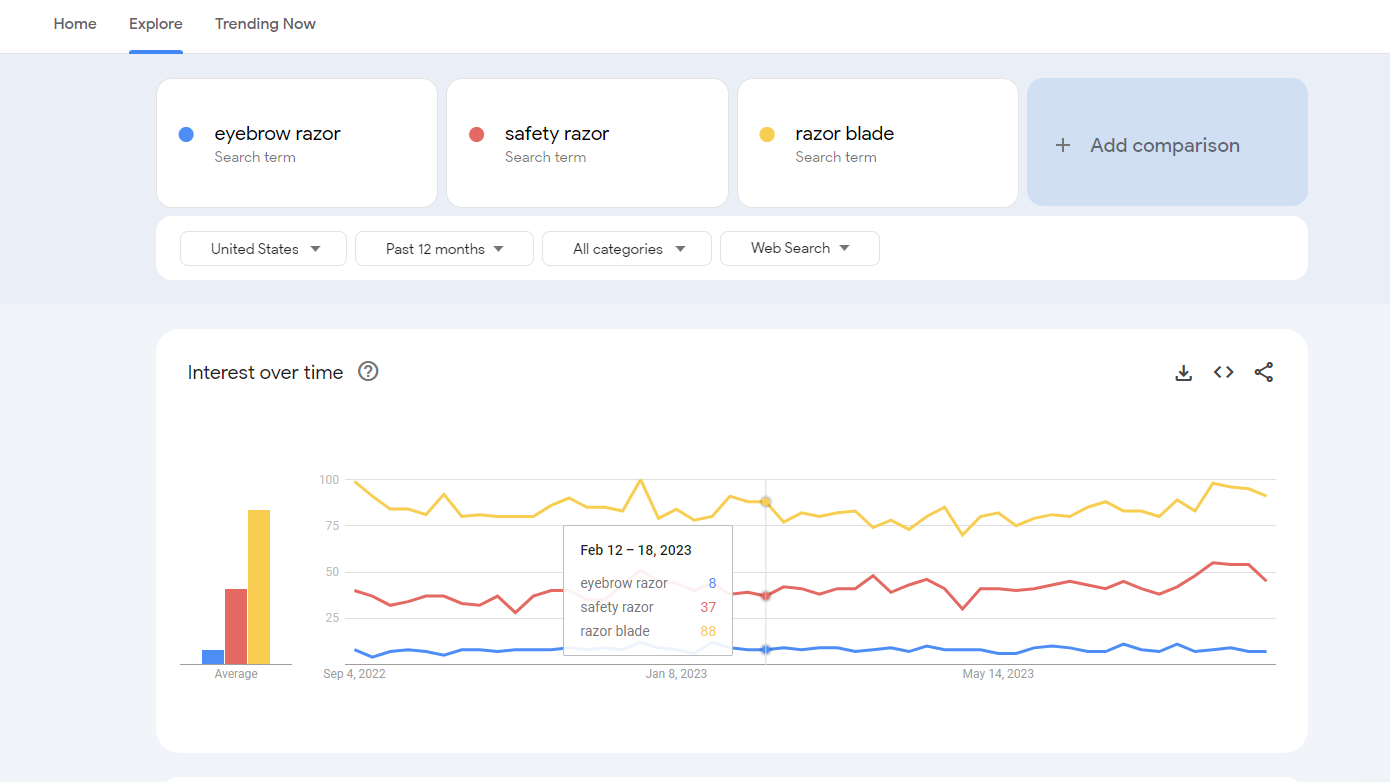Go to the Home tab
Viewport: 1390px width, 782px height.
(75, 24)
